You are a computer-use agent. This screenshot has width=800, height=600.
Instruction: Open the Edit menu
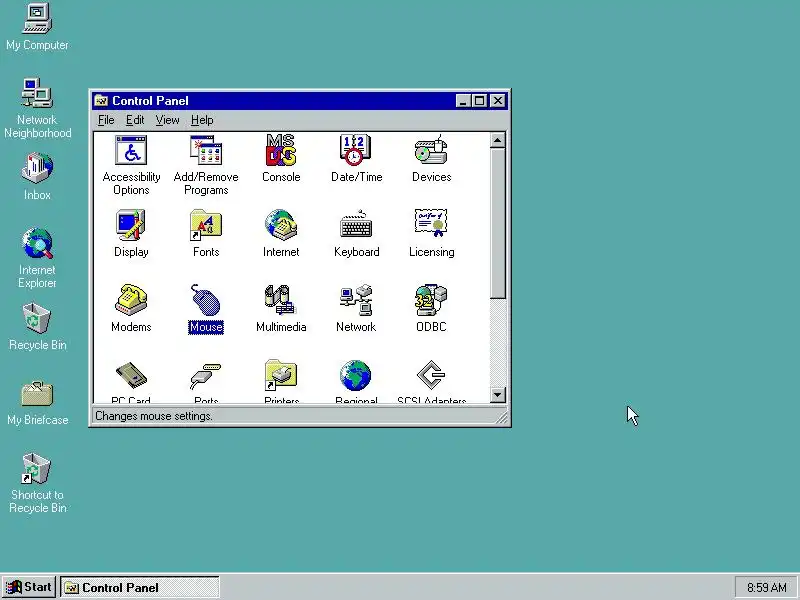click(x=135, y=120)
